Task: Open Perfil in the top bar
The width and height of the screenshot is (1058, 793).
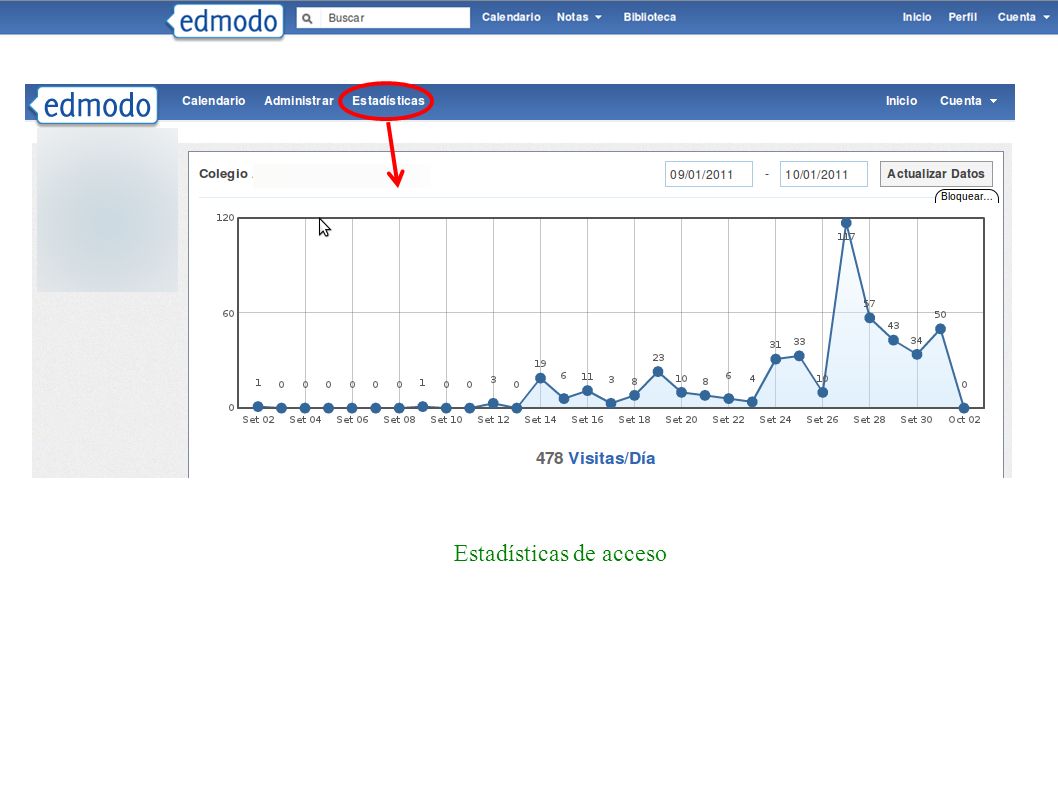Action: 962,17
